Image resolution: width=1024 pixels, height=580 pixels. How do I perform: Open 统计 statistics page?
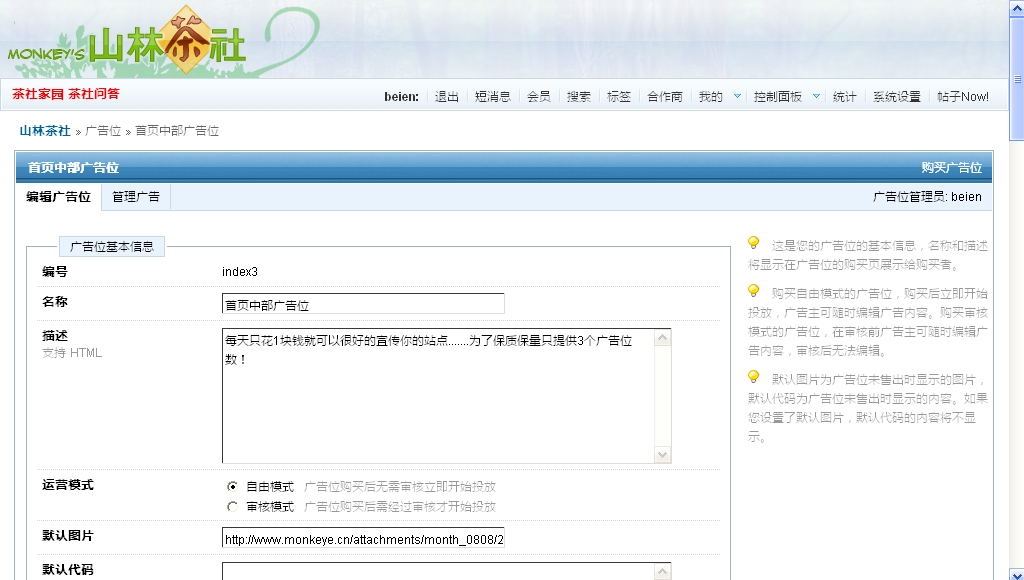tap(844, 97)
